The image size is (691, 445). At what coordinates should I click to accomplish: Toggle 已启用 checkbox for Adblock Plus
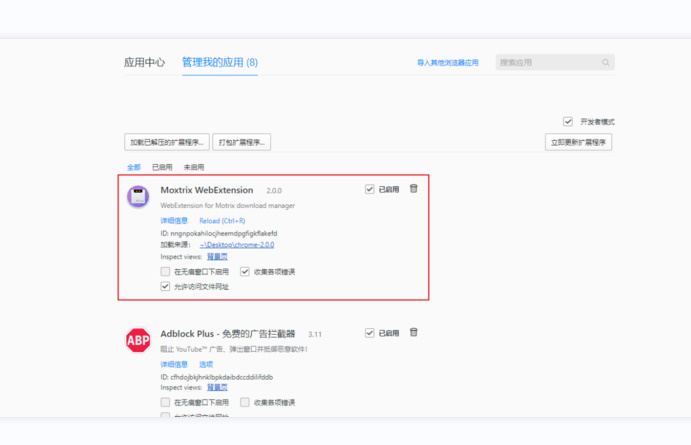point(369,333)
